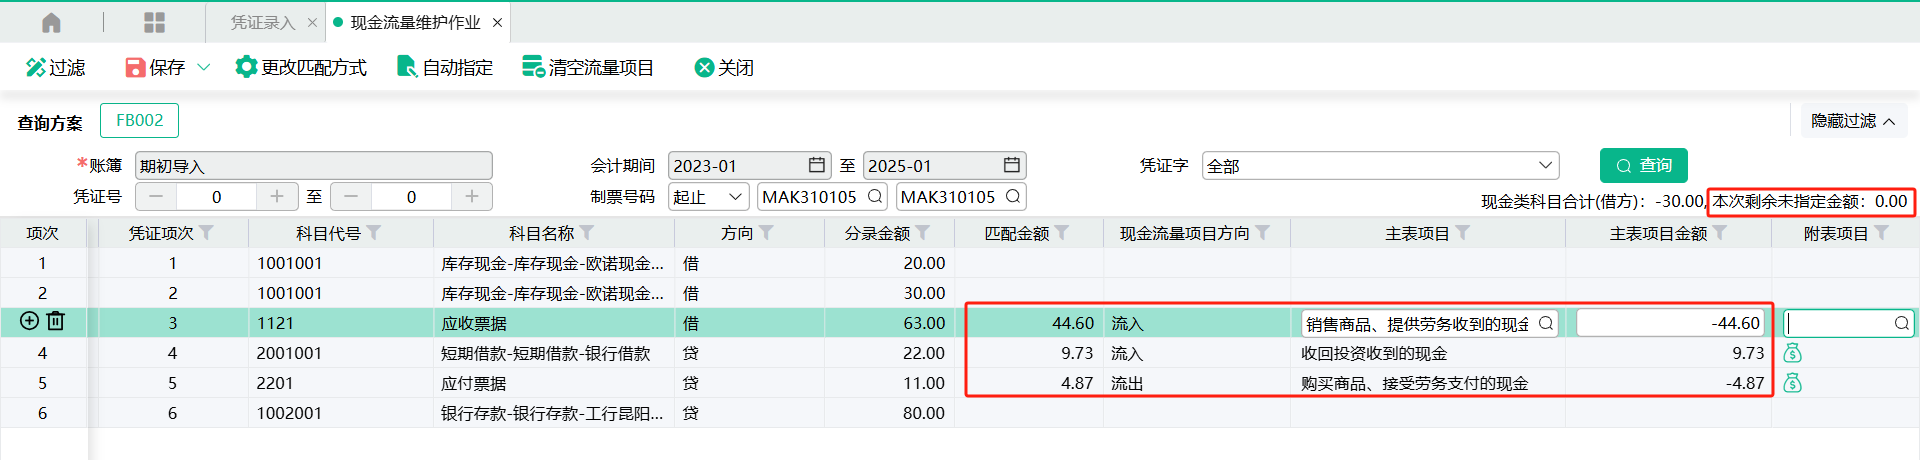Collapse filters with 隐藏过滤

tap(1853, 121)
